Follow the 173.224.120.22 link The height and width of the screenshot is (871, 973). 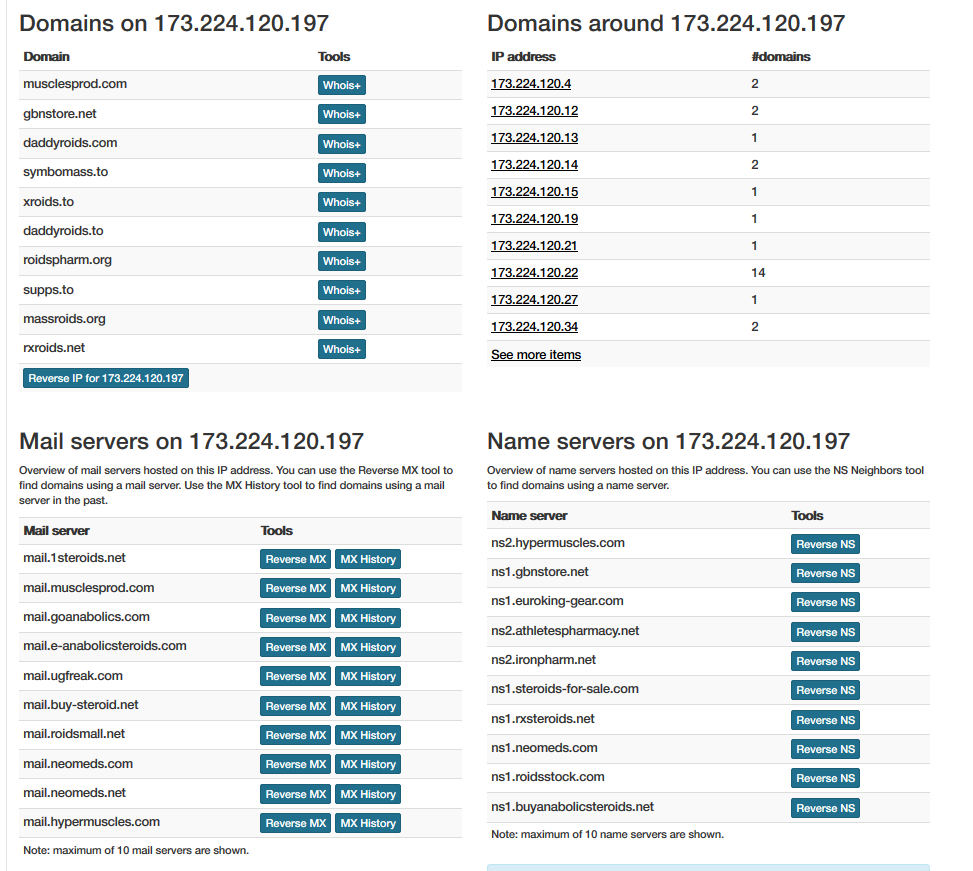pyautogui.click(x=534, y=273)
